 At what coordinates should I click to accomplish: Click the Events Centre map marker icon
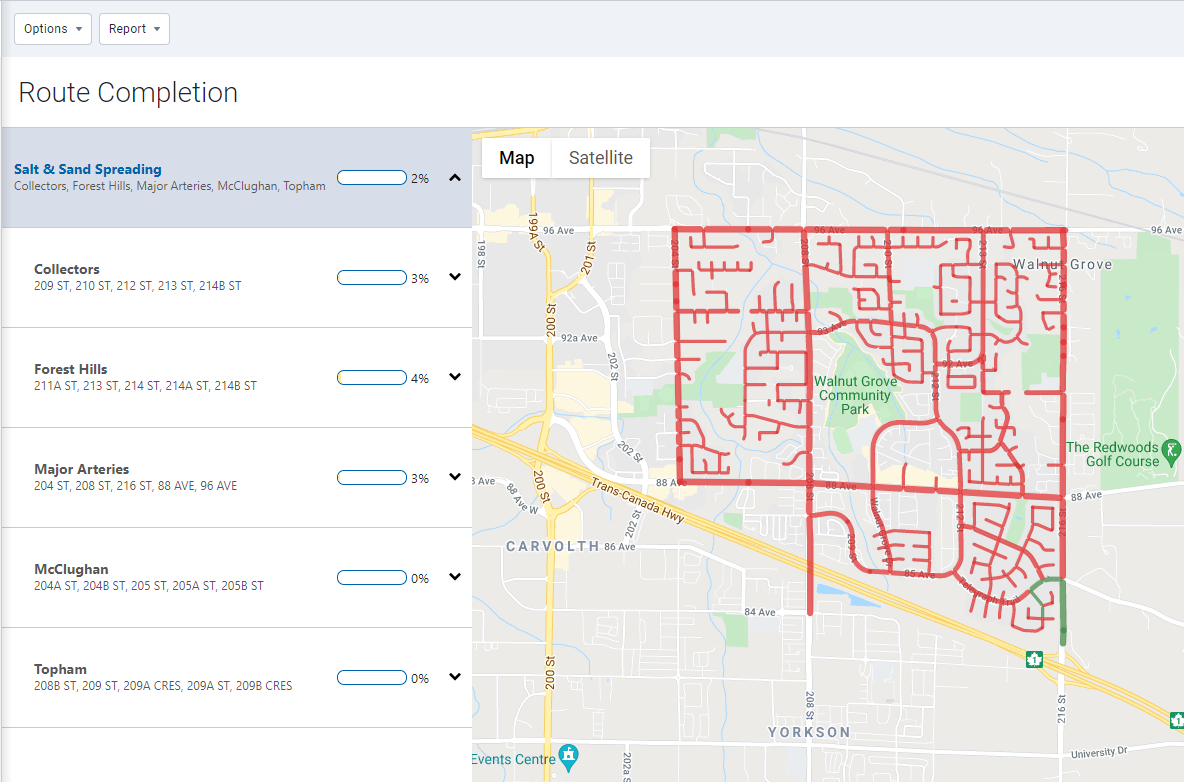(569, 753)
